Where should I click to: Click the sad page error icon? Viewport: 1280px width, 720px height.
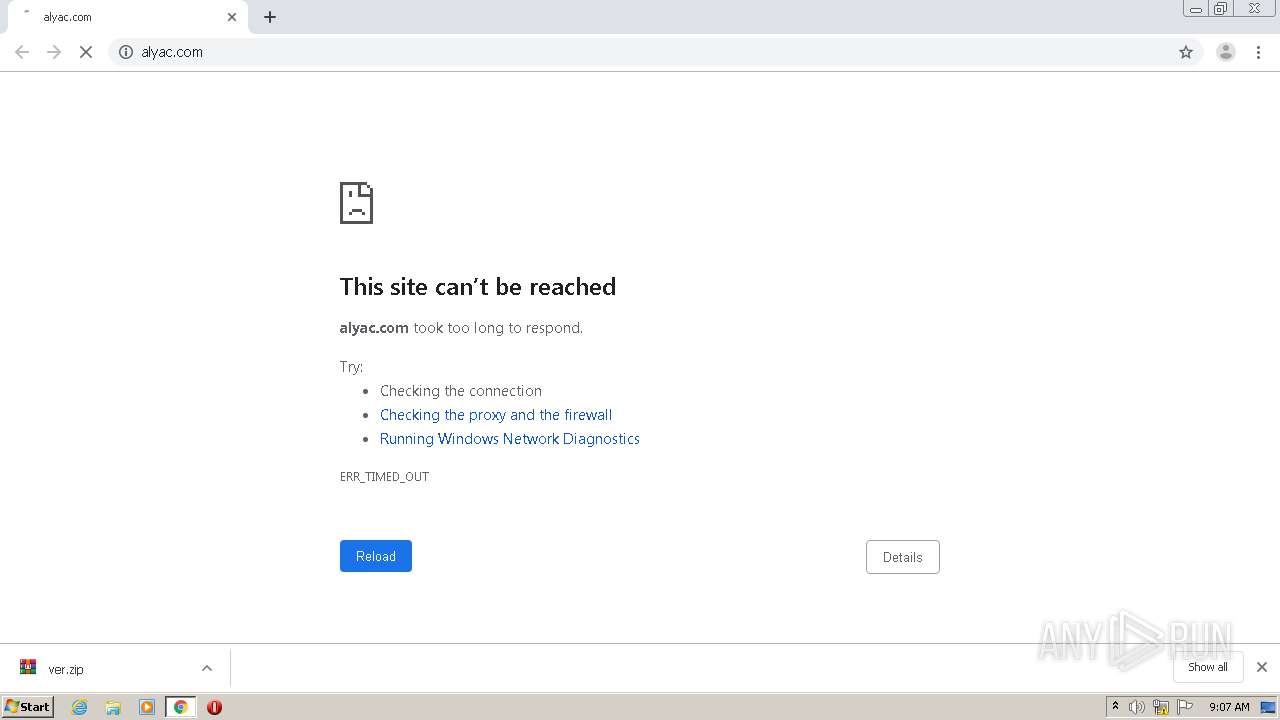(x=356, y=203)
